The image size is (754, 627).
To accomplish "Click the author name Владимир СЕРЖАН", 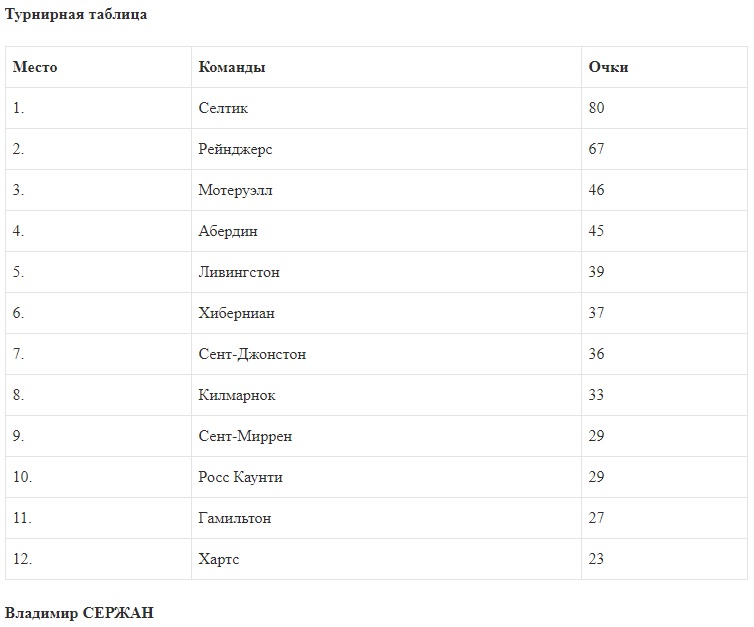I will click(80, 612).
